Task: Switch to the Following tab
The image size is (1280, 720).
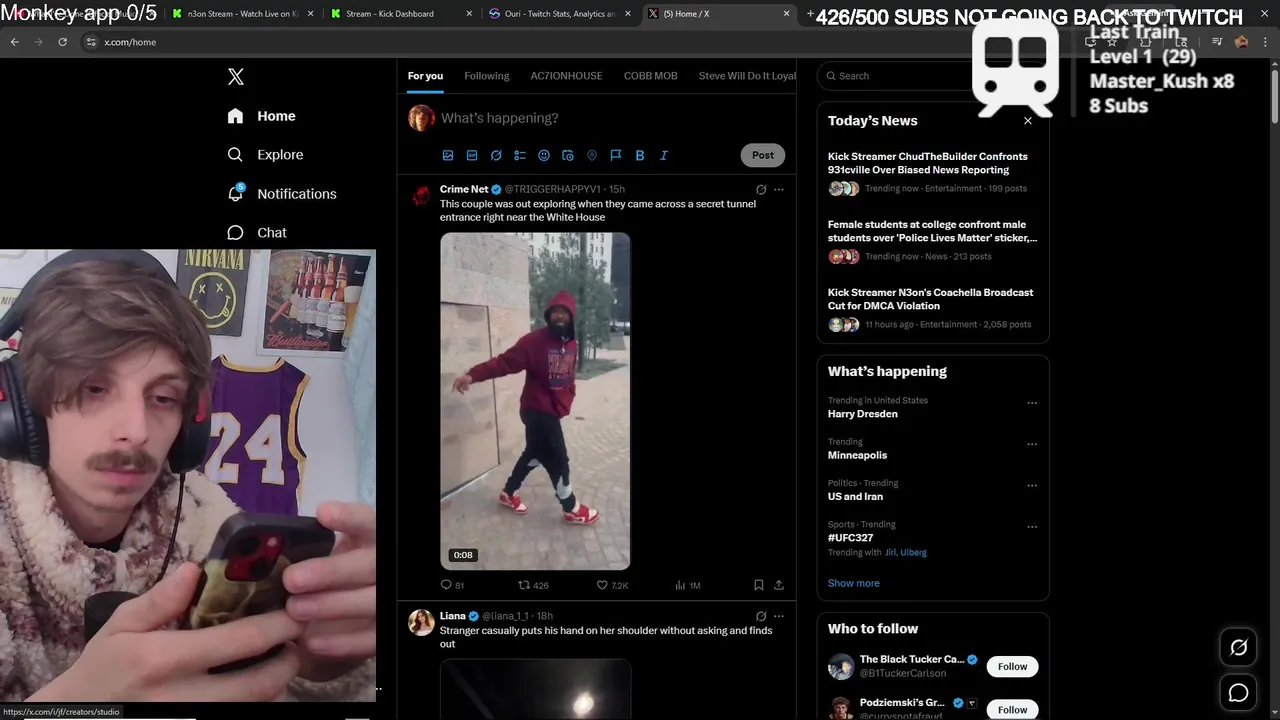Action: click(487, 76)
